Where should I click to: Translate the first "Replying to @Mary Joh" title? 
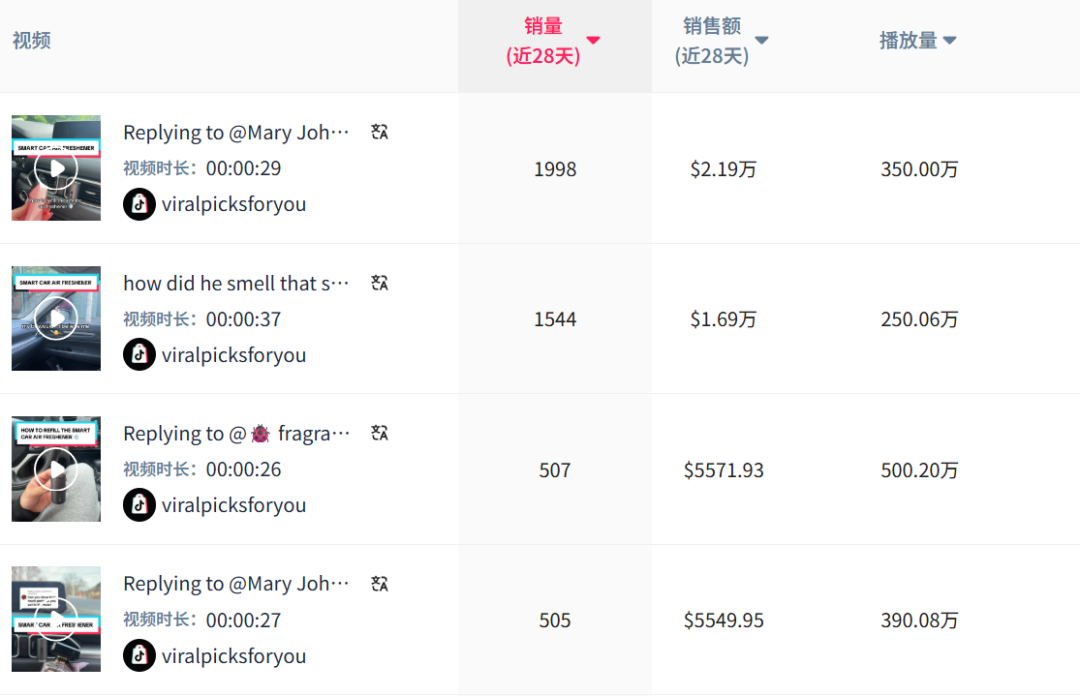[x=379, y=131]
